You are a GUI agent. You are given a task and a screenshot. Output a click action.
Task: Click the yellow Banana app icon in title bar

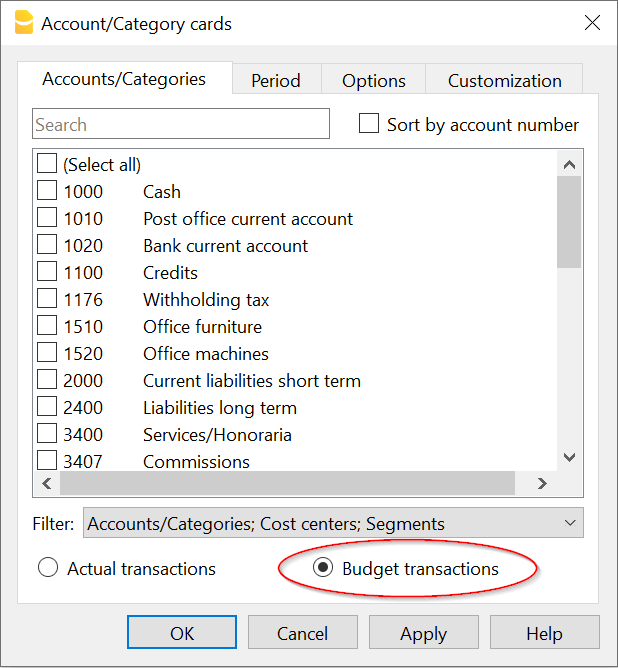[x=23, y=23]
